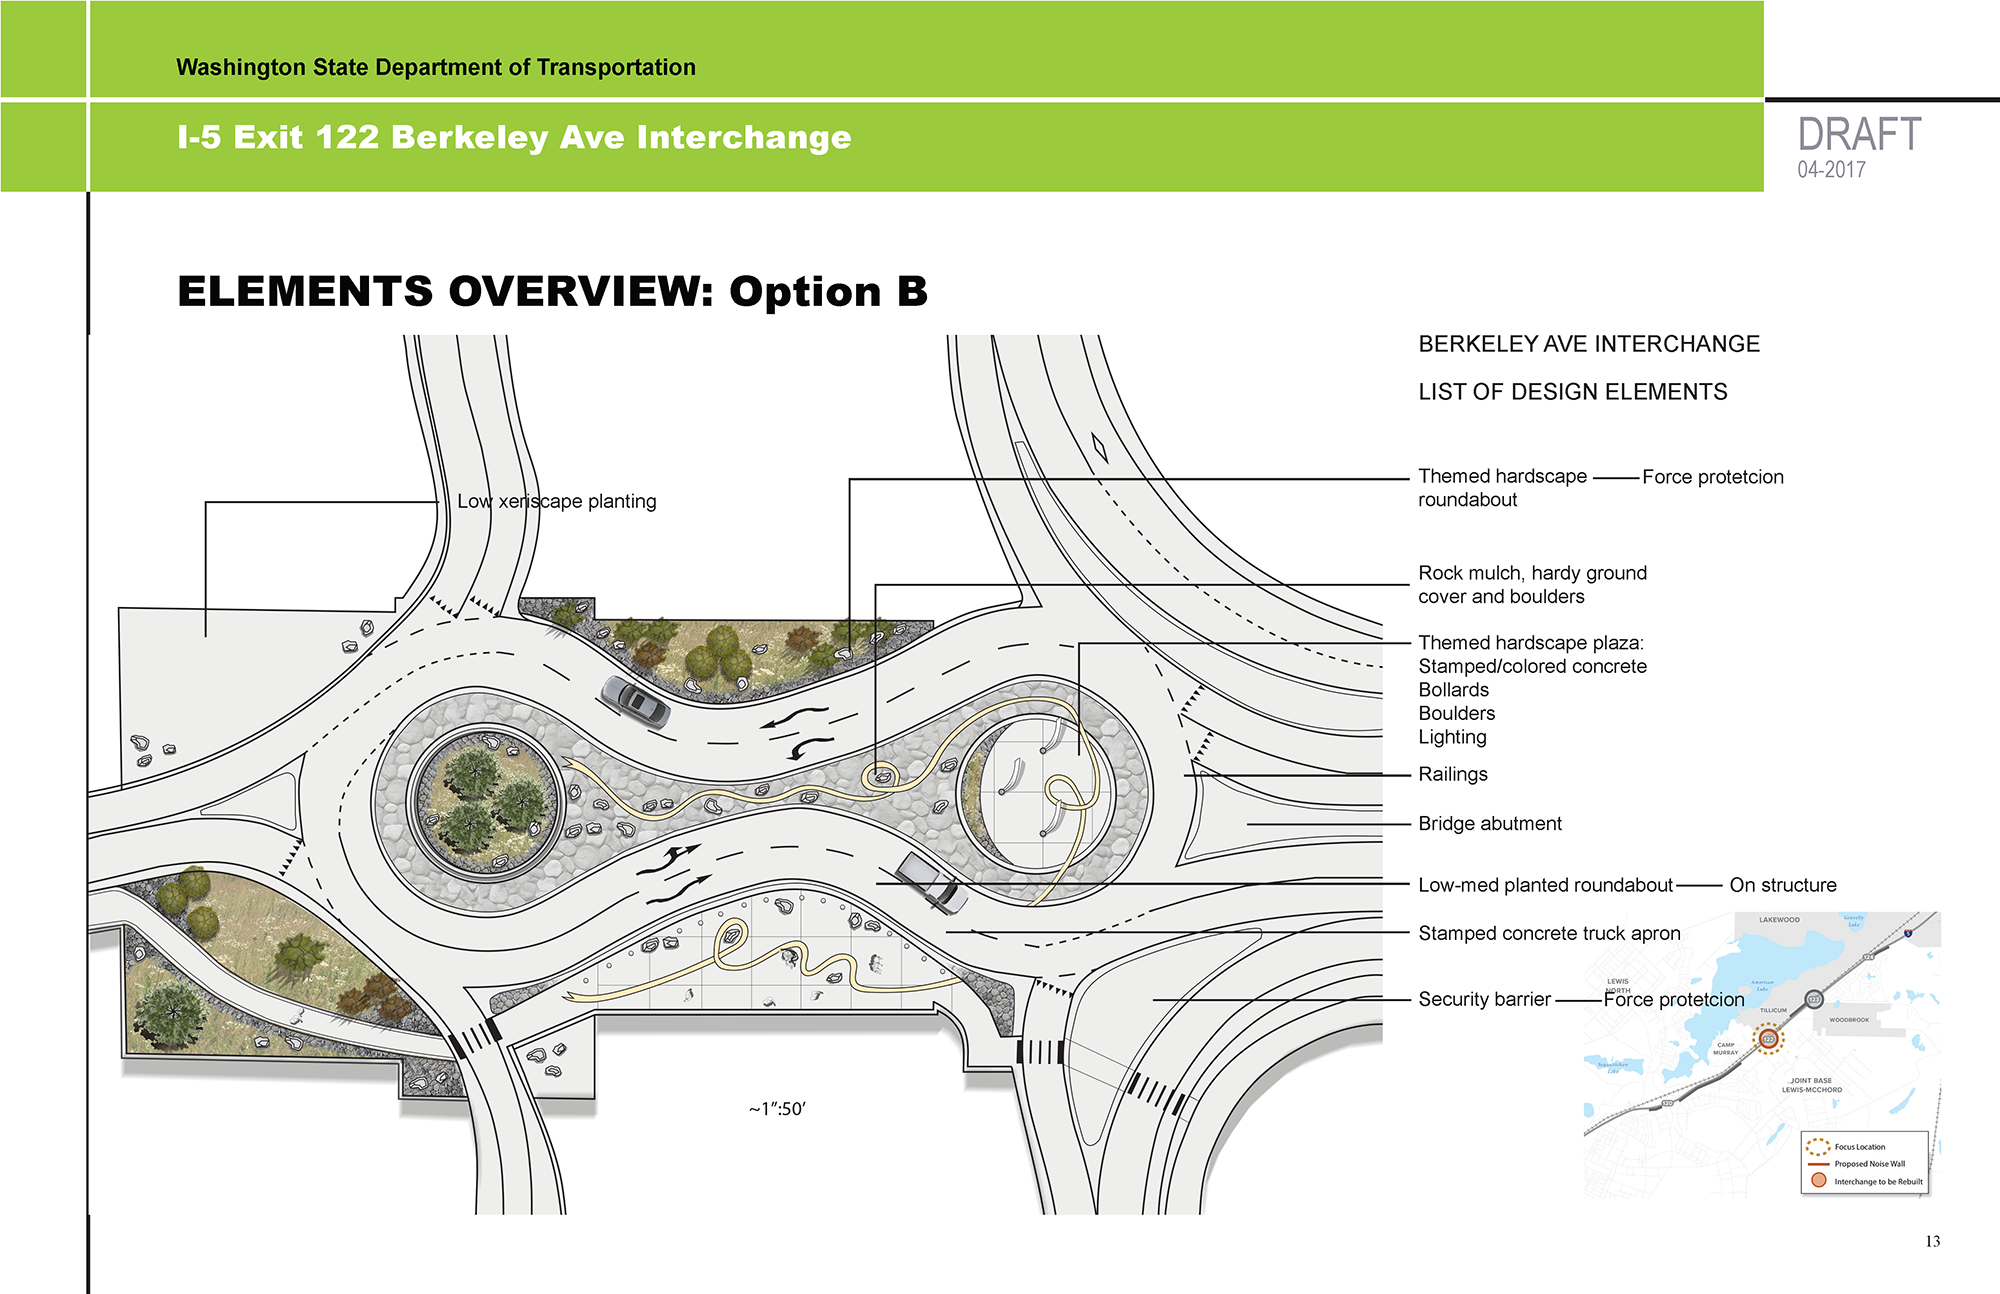Click 'Stamped concrete truck apron' label
The height and width of the screenshot is (1294, 2000).
pyautogui.click(x=1549, y=933)
